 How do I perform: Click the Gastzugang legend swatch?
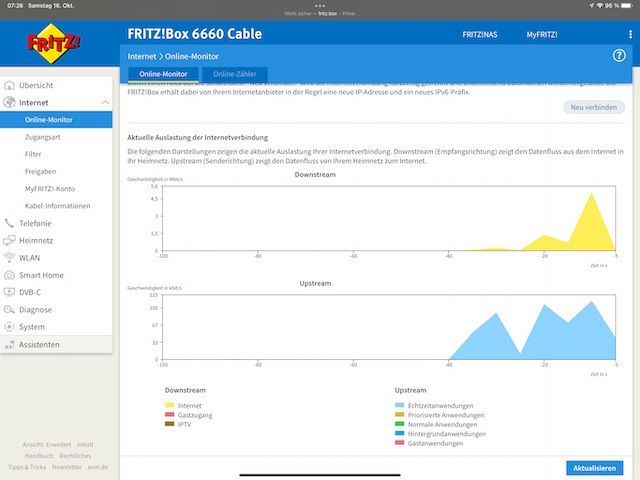click(x=169, y=415)
